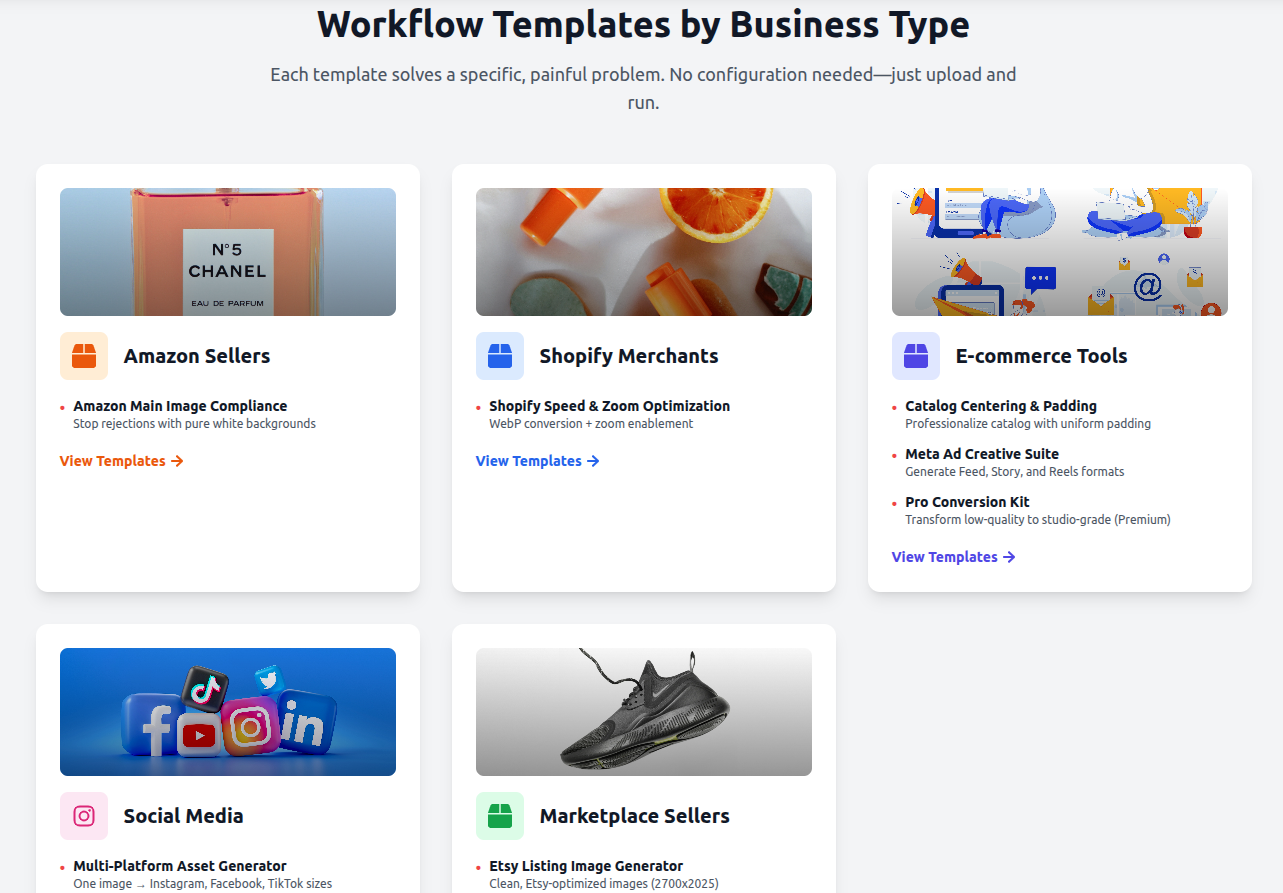
Task: Click Pro Conversion Kit item
Action: (967, 502)
